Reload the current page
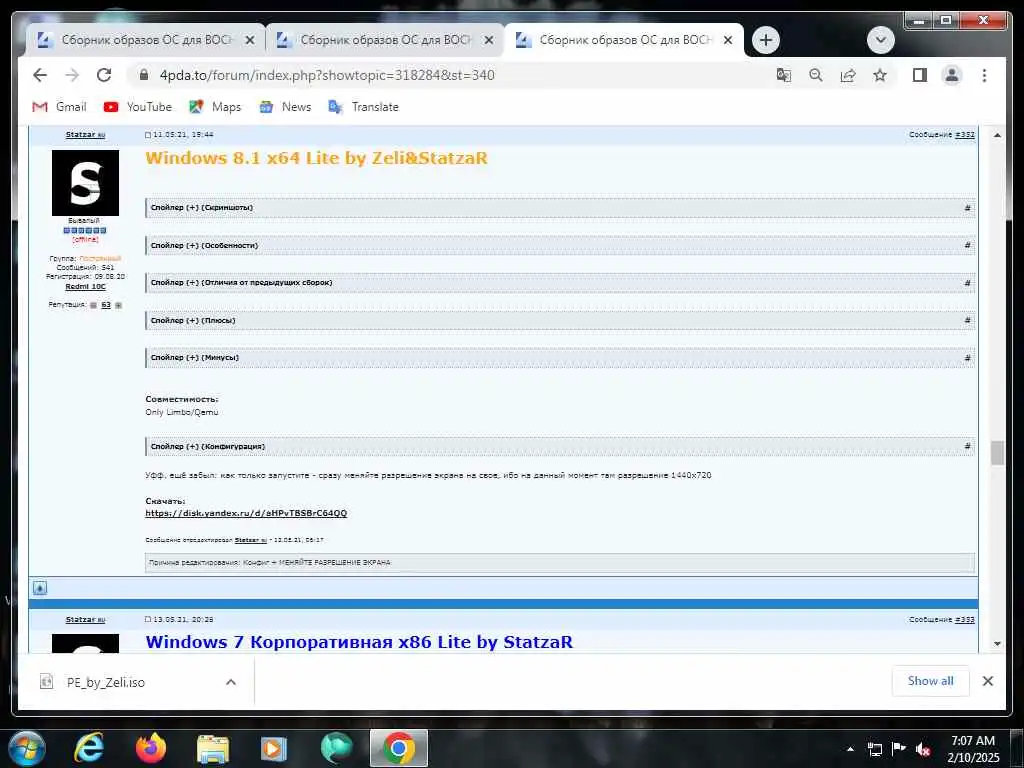This screenshot has height=768, width=1024. (x=104, y=75)
